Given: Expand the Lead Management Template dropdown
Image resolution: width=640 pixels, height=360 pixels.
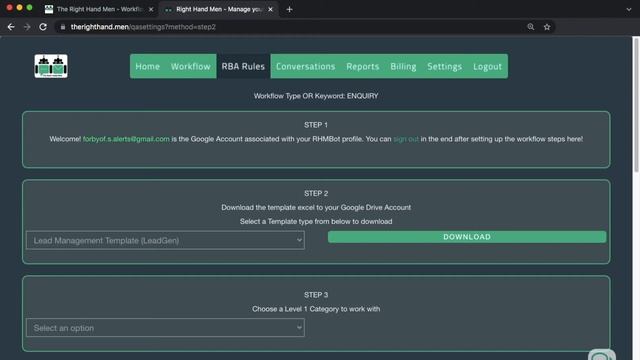Looking at the screenshot, I should click(x=165, y=240).
